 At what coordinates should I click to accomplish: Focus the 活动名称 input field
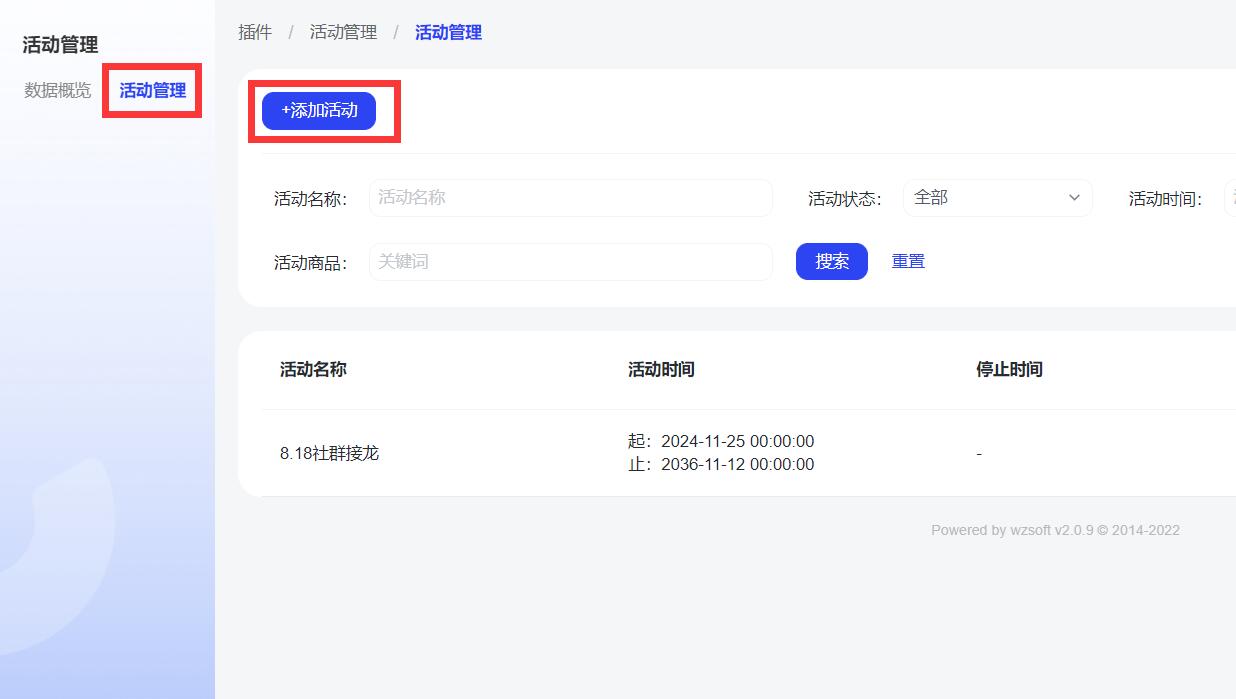[x=571, y=198]
